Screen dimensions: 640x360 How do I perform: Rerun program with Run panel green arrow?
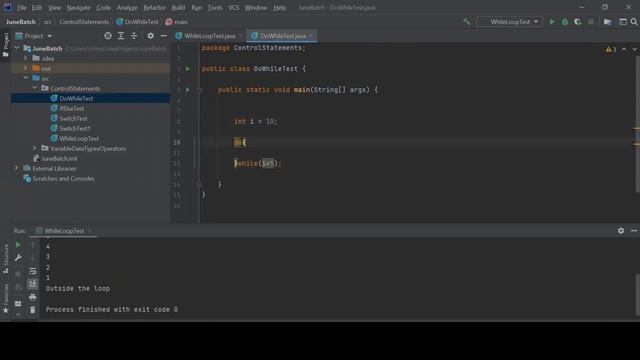(18, 245)
